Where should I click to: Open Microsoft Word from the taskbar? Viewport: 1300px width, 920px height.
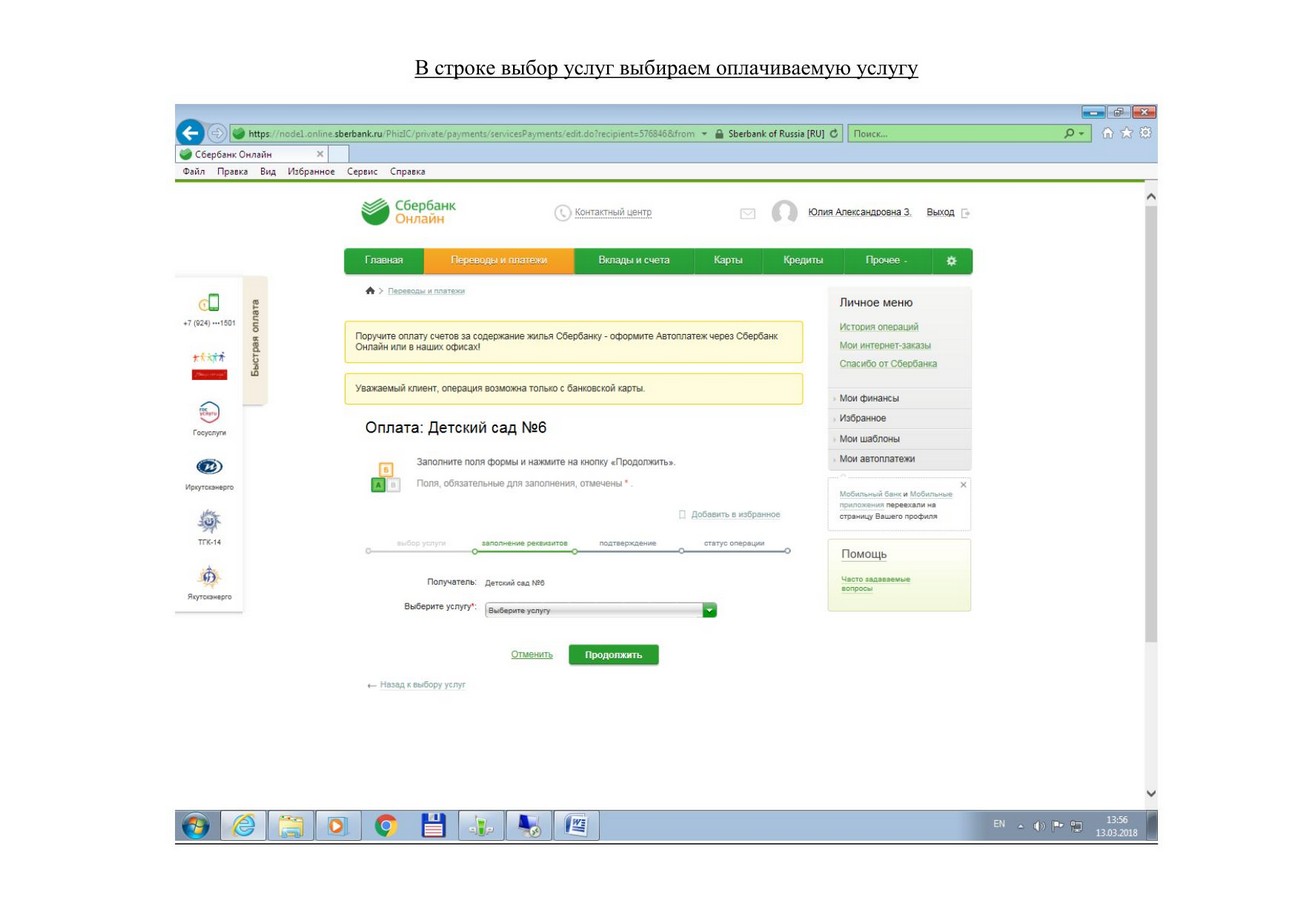tap(576, 826)
